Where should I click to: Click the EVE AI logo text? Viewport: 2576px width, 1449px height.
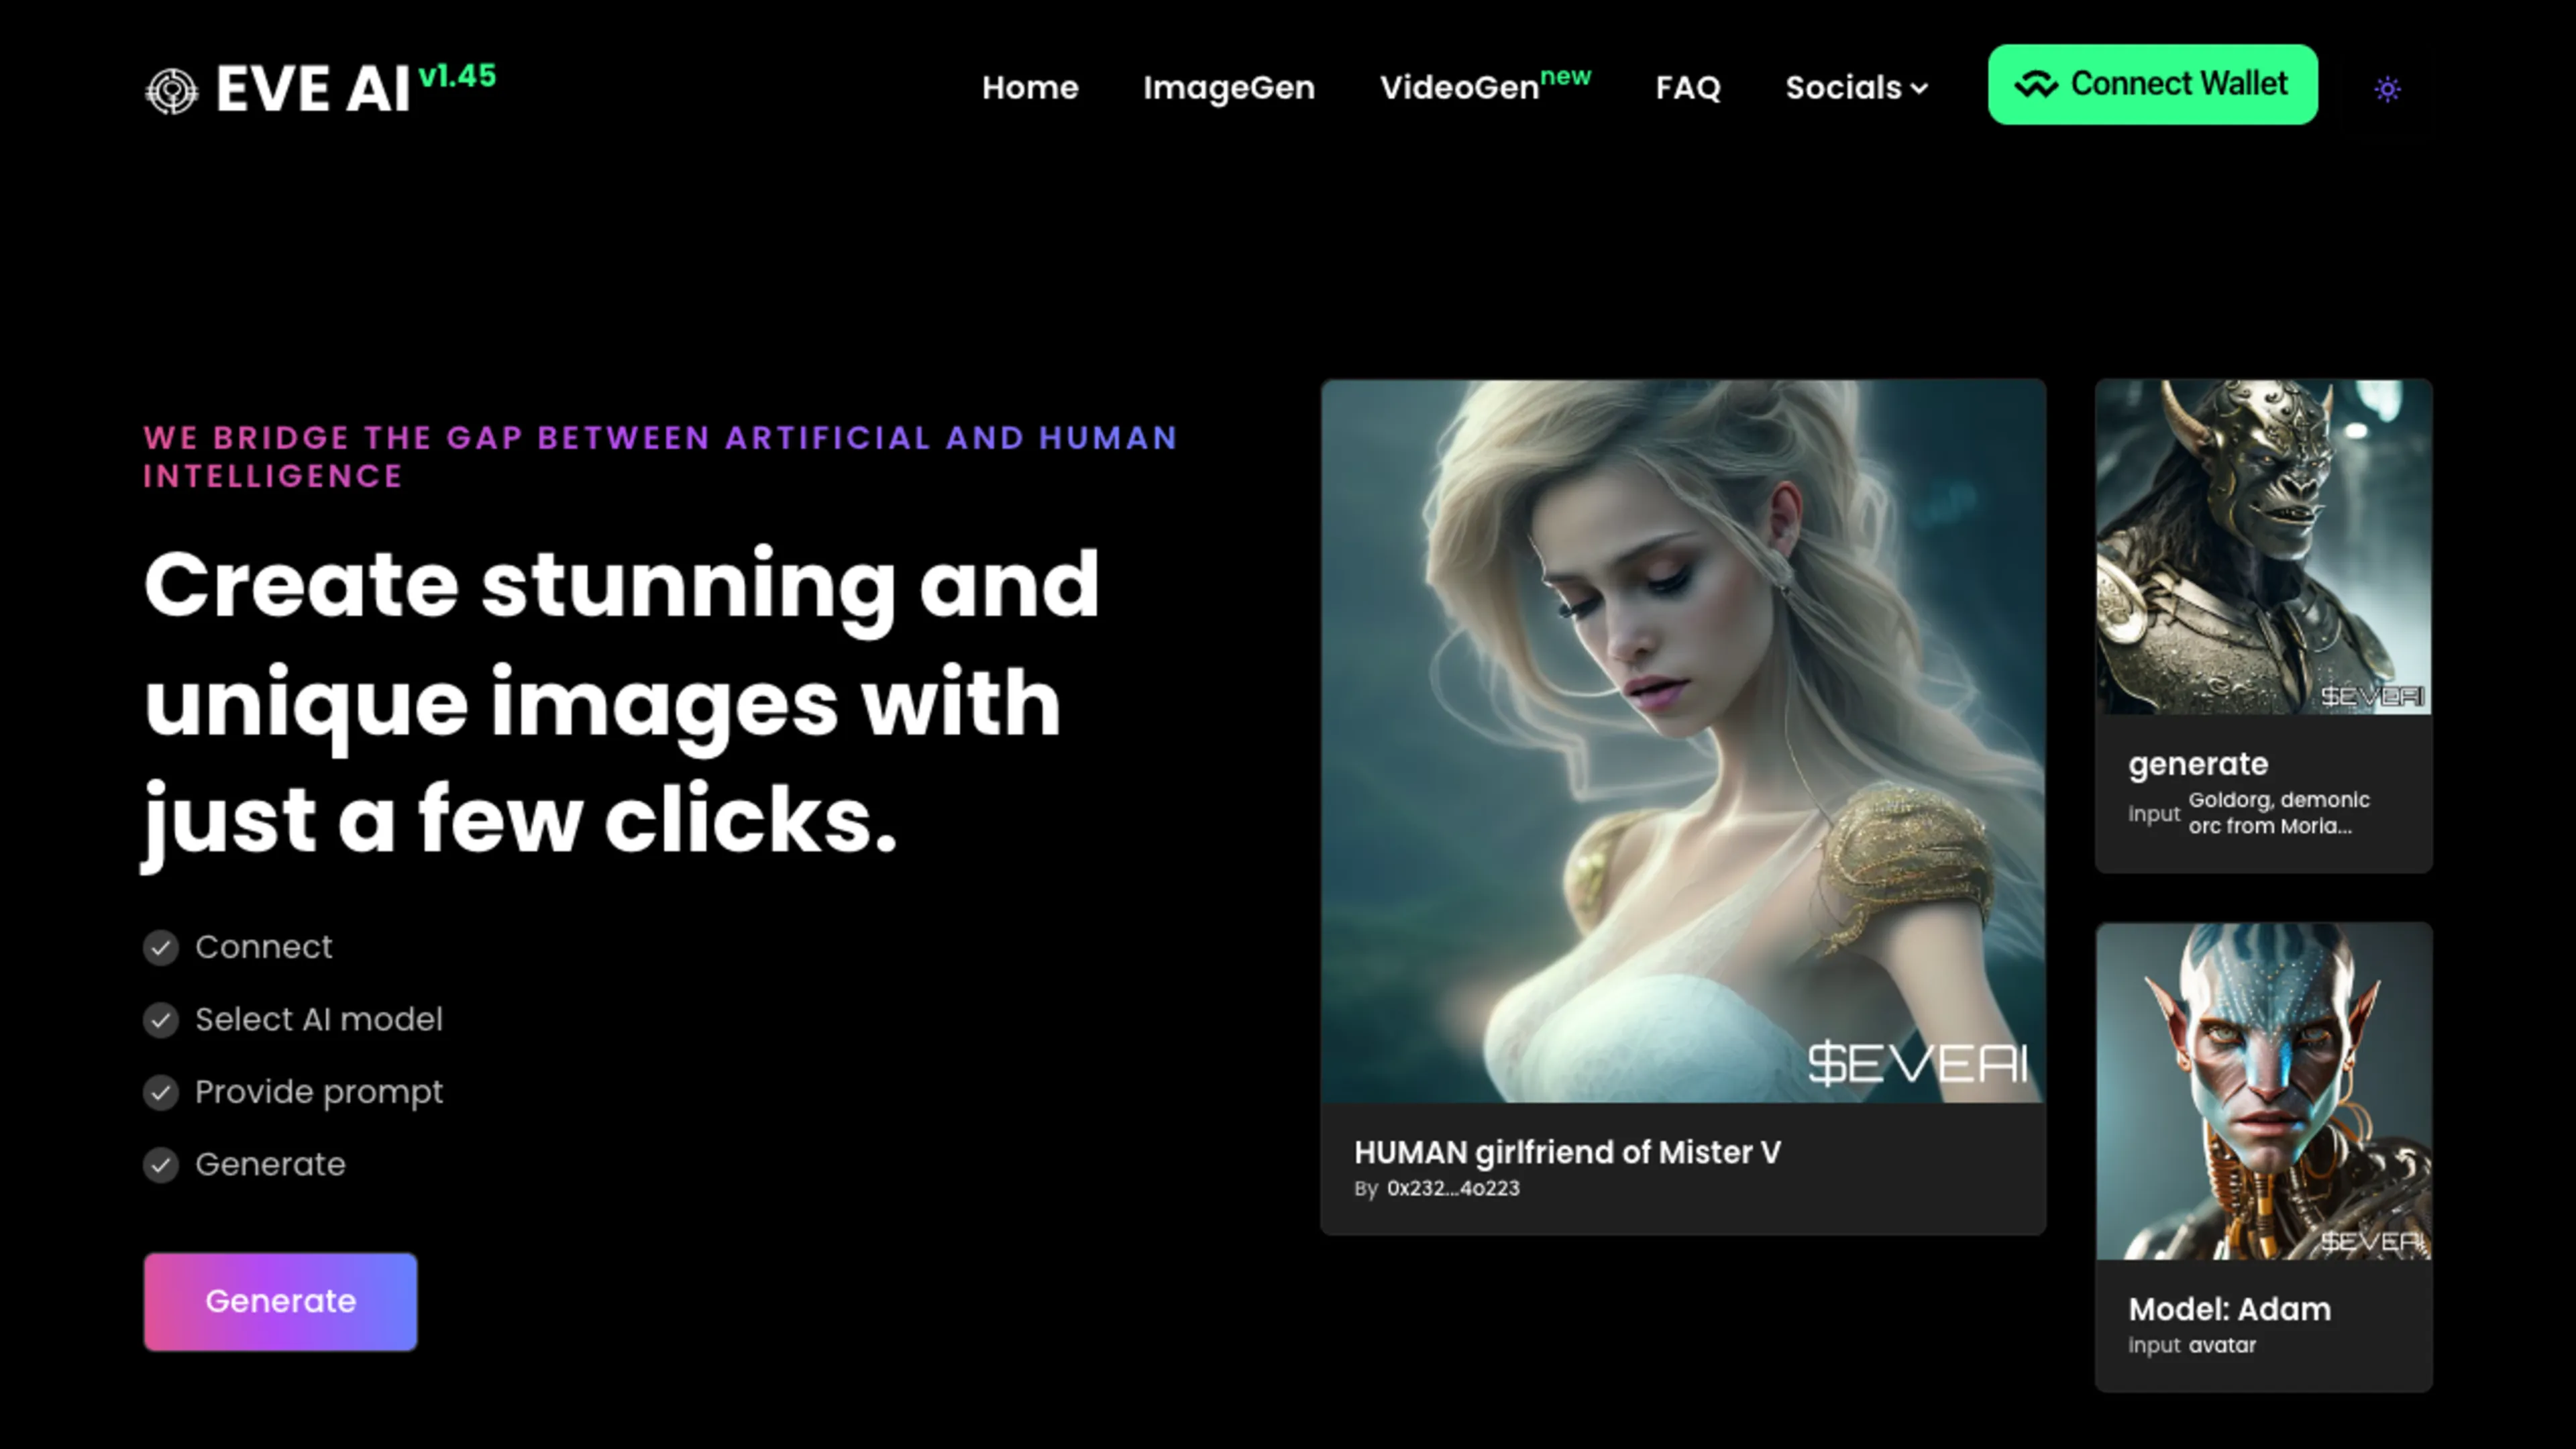(x=313, y=90)
